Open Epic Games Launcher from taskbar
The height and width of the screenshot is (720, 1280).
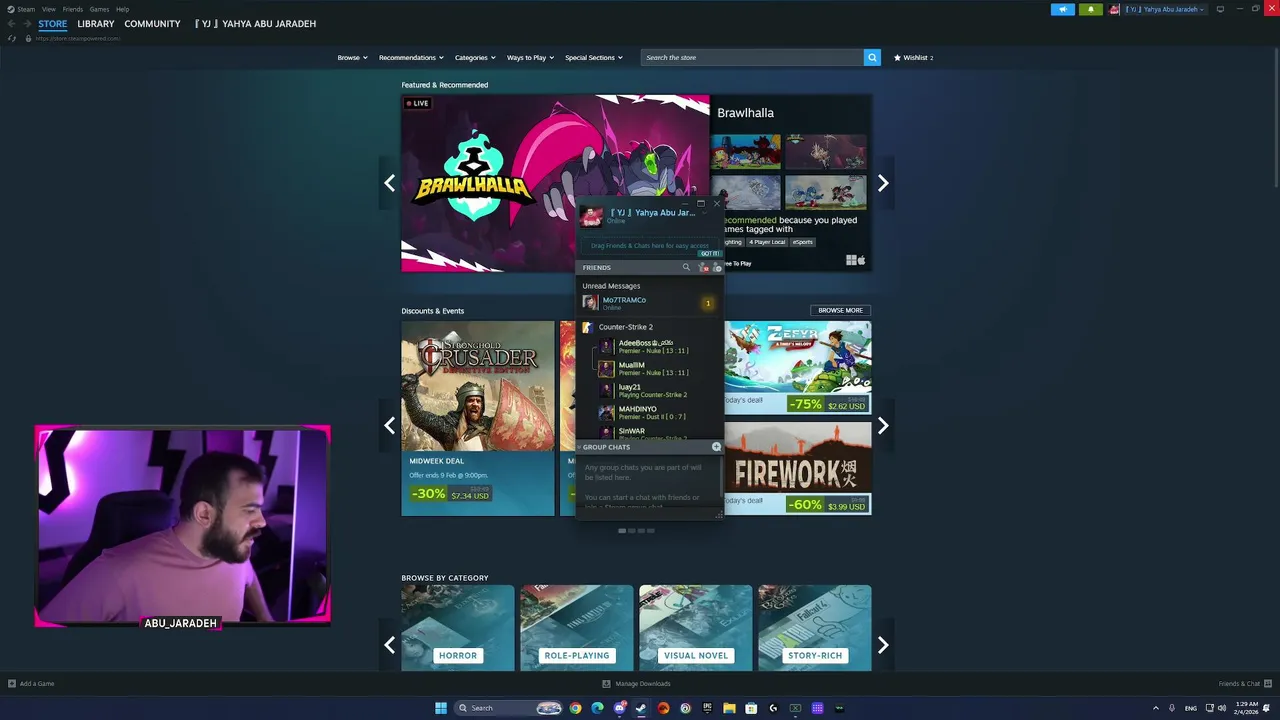coord(707,708)
